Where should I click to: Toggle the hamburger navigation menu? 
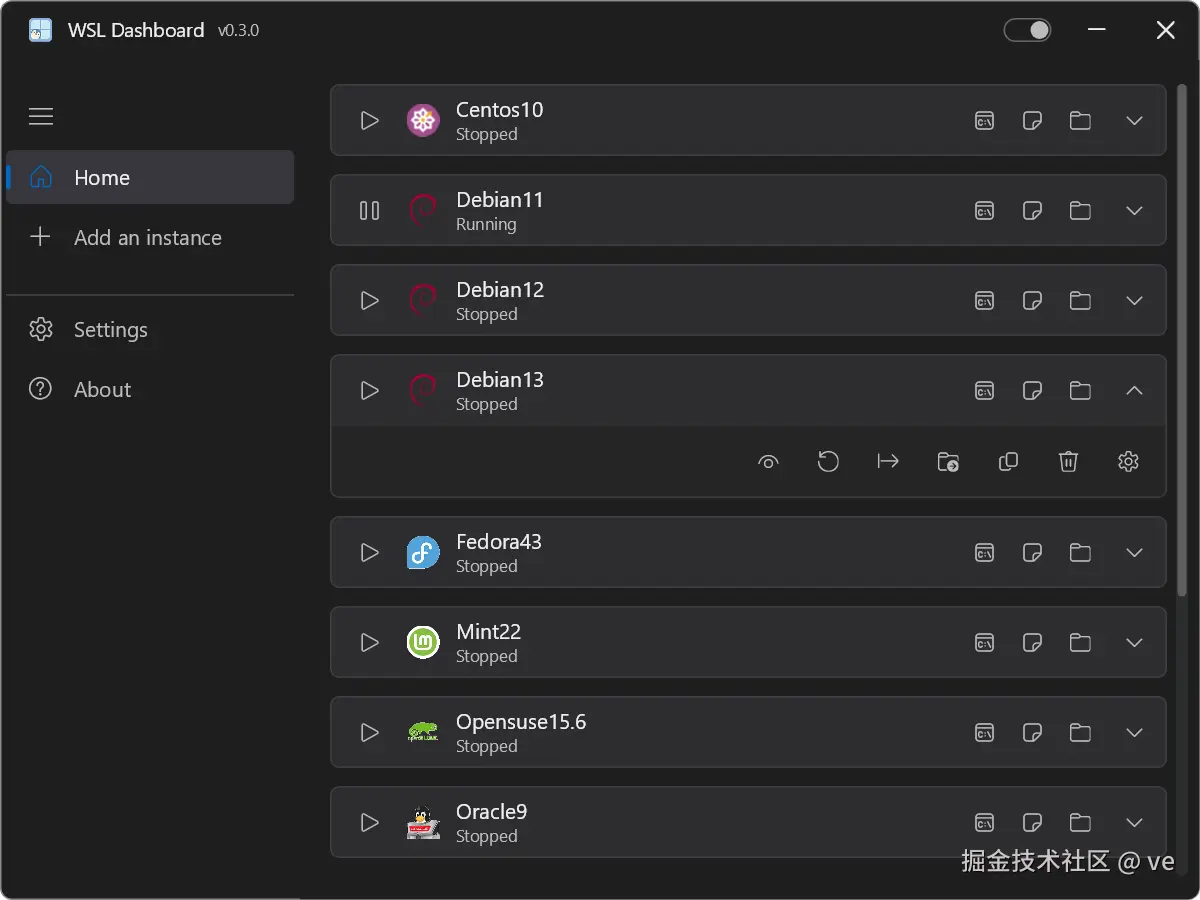pos(41,117)
